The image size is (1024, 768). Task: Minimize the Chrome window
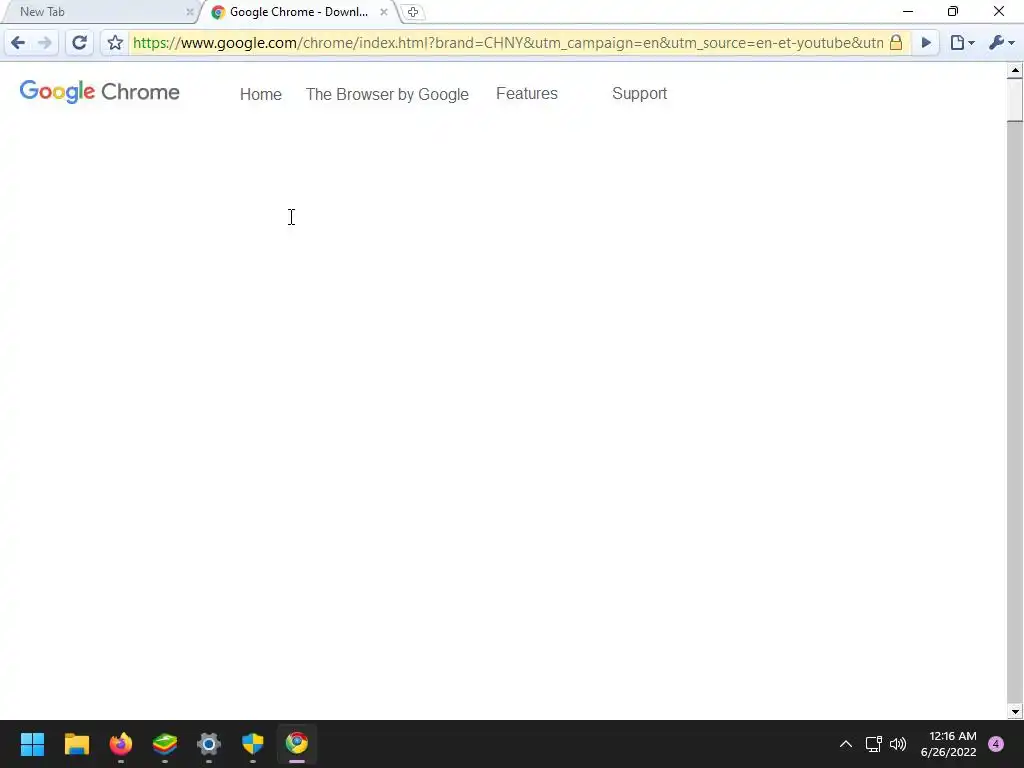point(908,12)
